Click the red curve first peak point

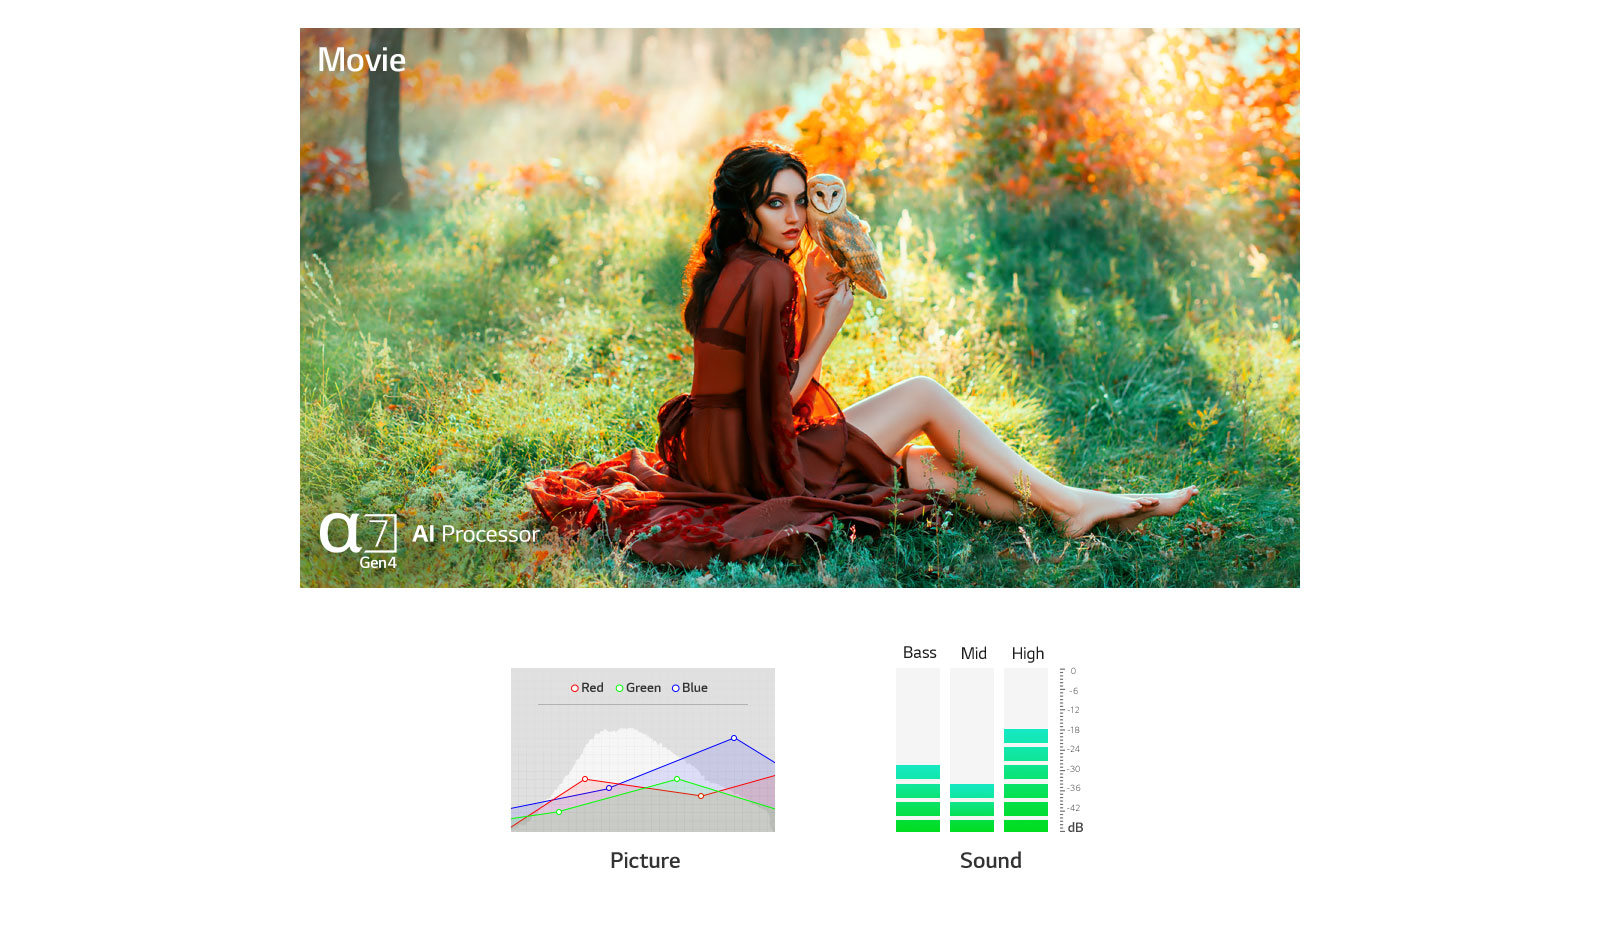(585, 779)
